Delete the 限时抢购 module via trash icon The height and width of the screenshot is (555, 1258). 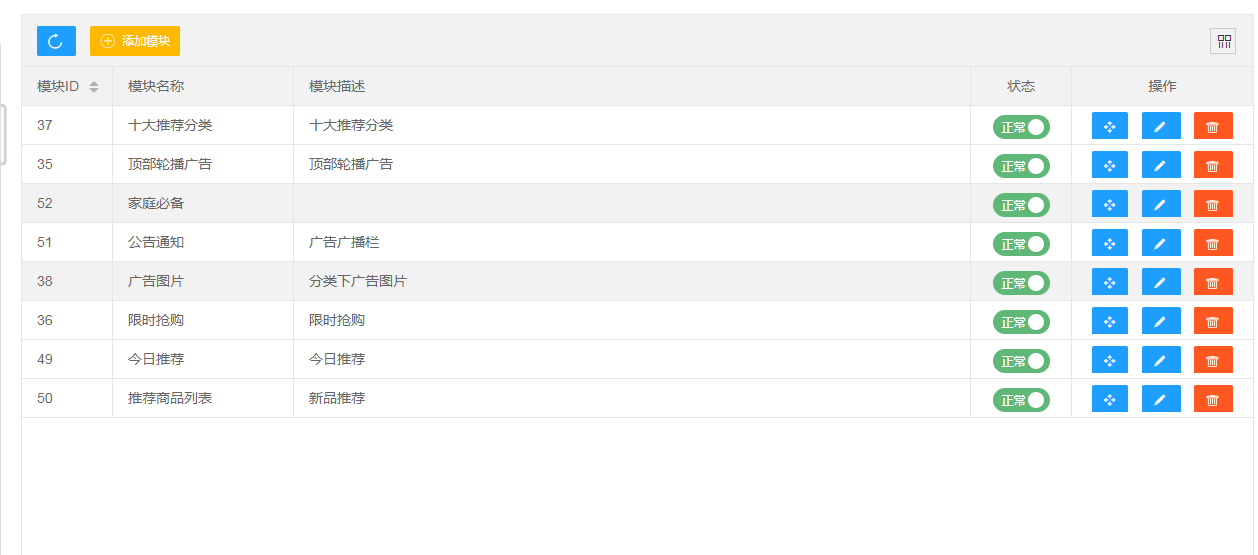point(1213,321)
